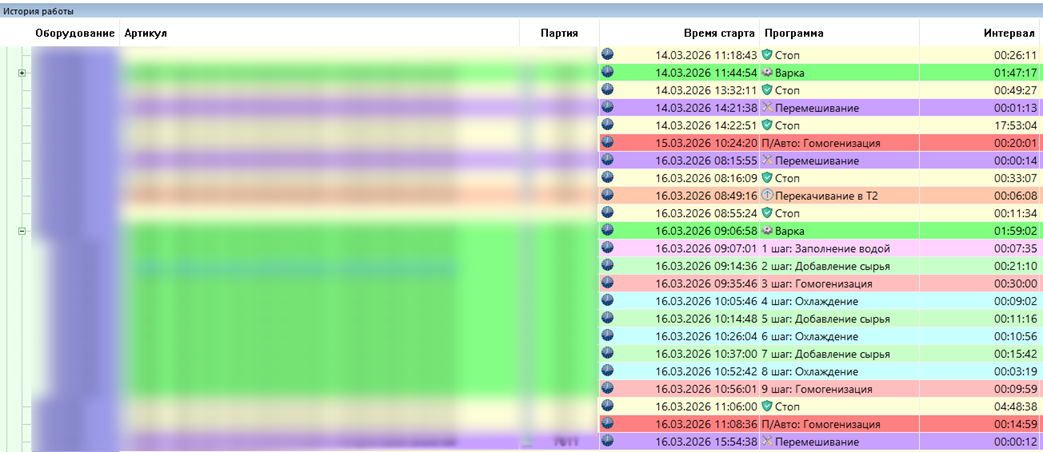Click the clock icon for 15.03.2026 10:24:20
This screenshot has width=1043, height=452.
[607, 143]
